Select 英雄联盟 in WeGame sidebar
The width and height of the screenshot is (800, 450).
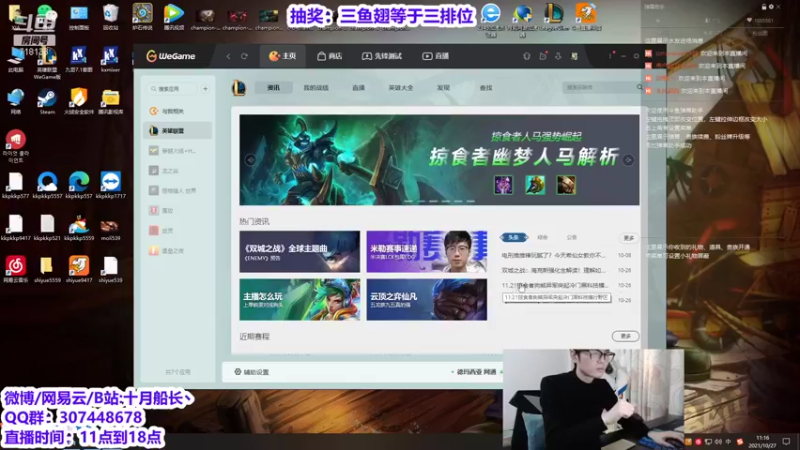click(x=178, y=131)
